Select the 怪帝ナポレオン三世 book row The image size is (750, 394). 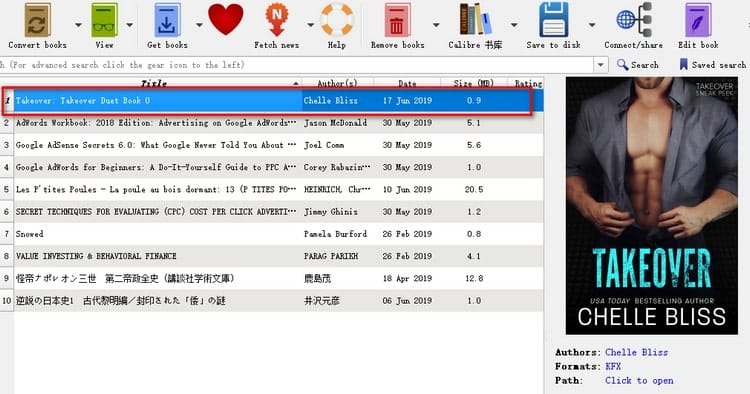coord(278,278)
